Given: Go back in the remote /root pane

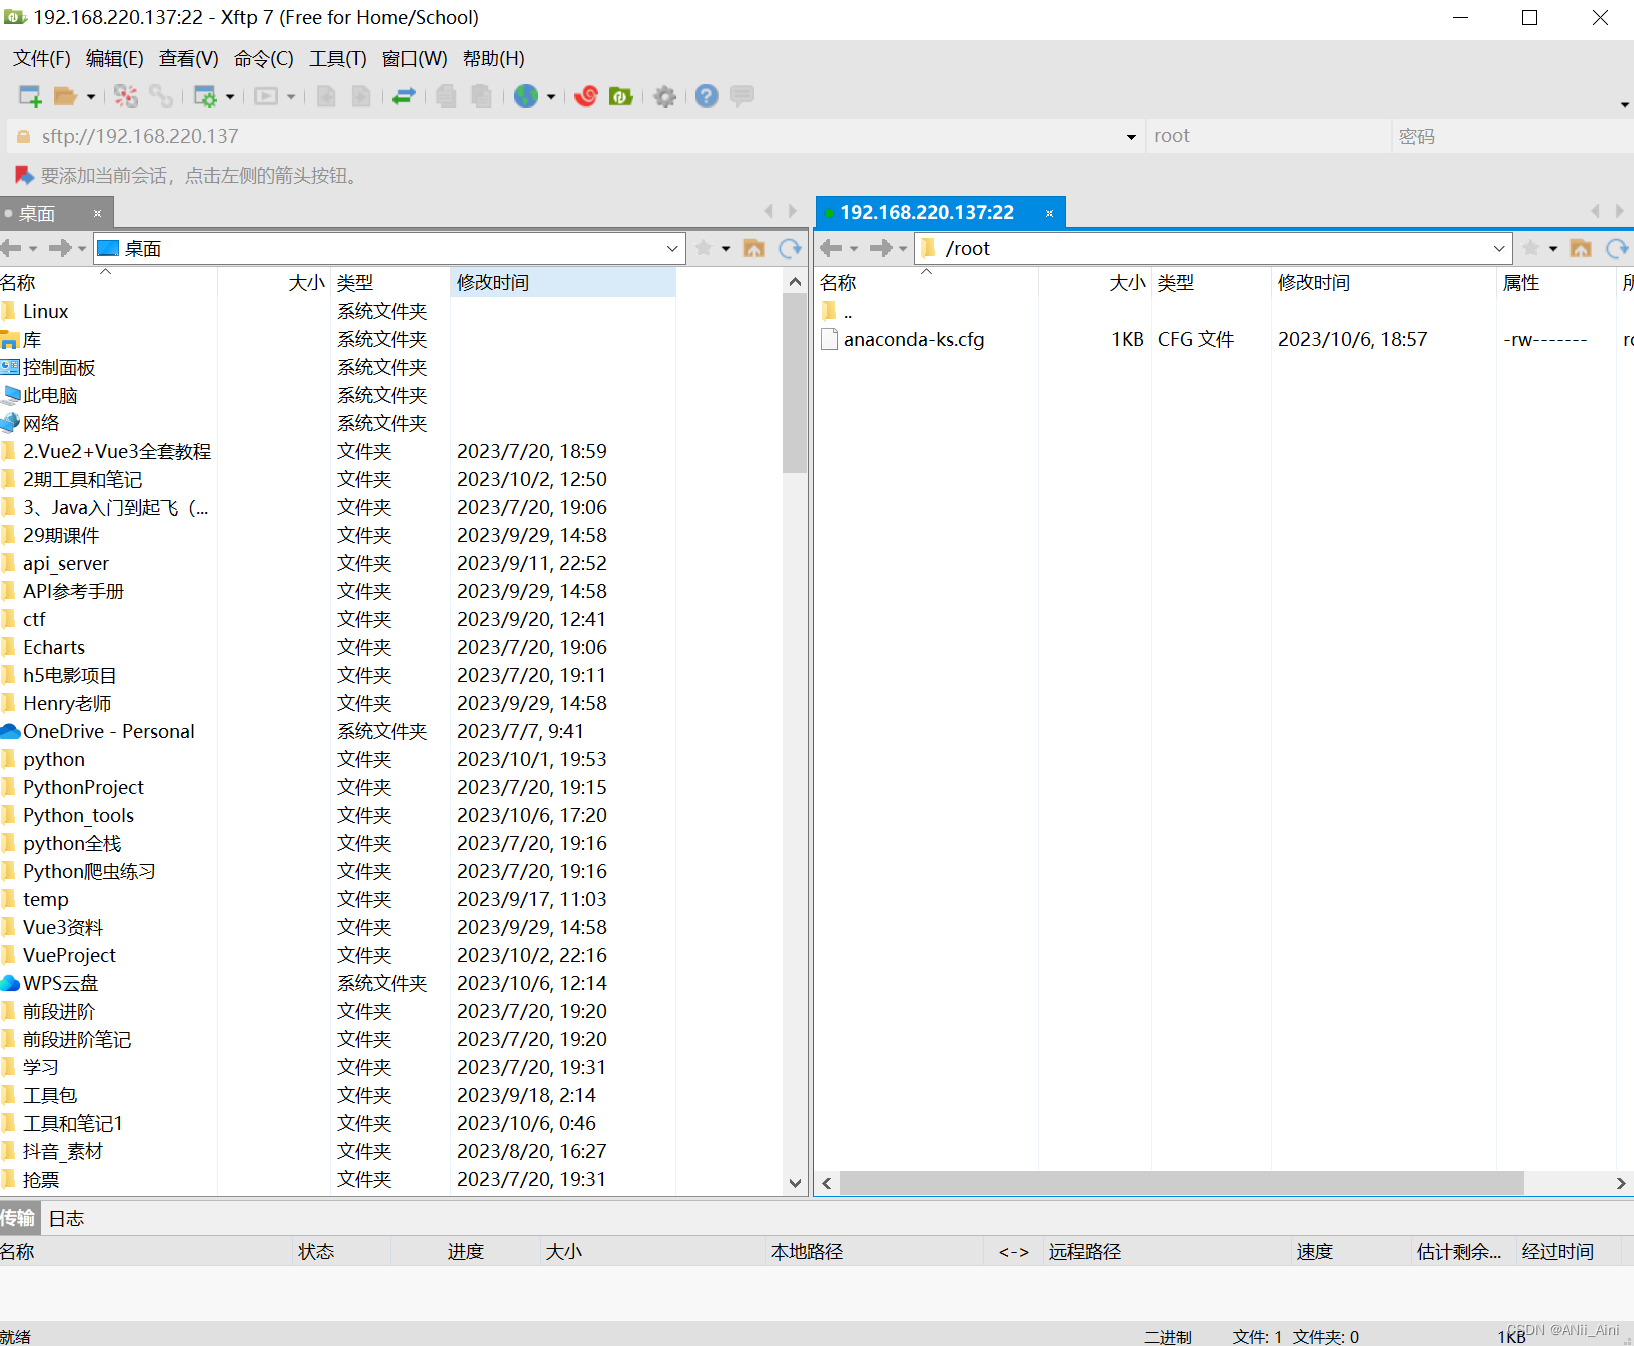Looking at the screenshot, I should [x=831, y=248].
